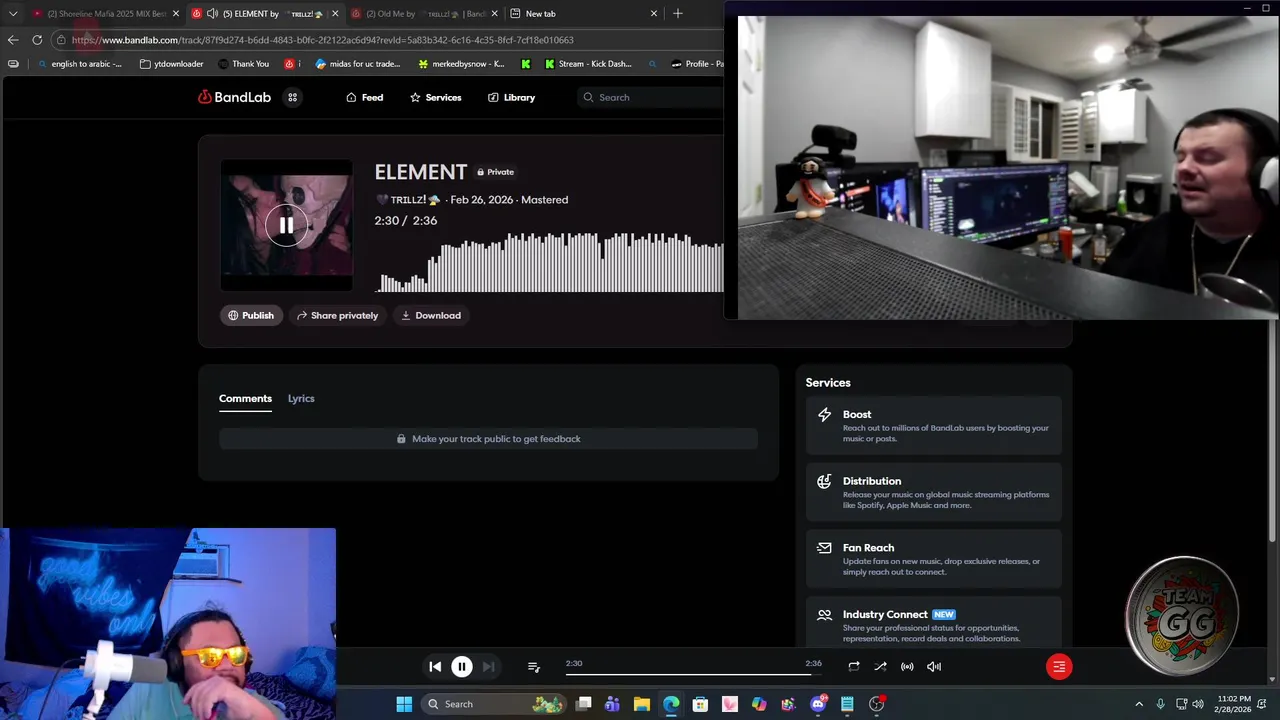Screen dimensions: 1280x720
Task: Switch to 'Old Me by' browser tab
Action: coord(425,14)
